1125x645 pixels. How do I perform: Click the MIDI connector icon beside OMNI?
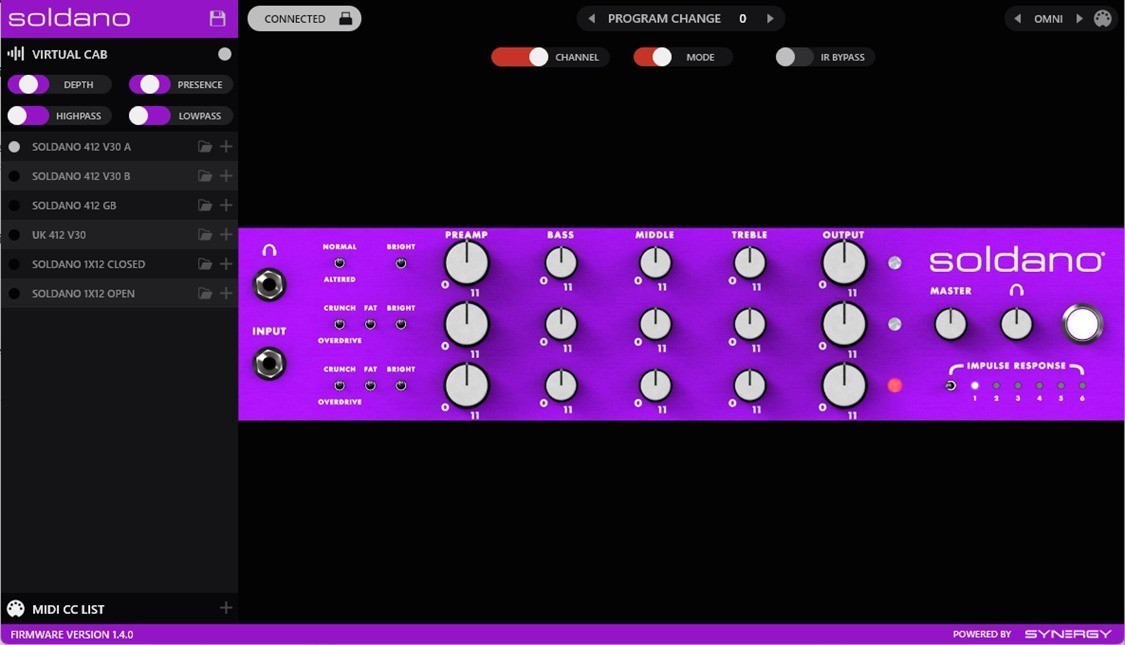point(1102,18)
